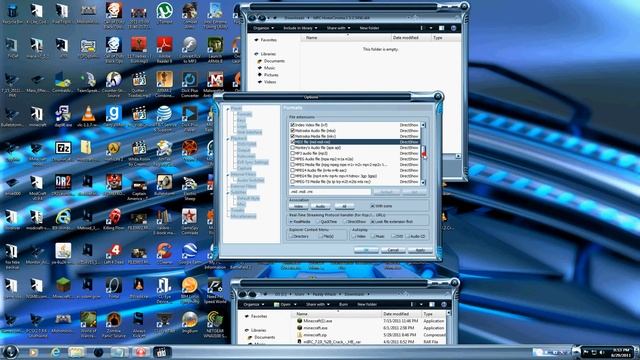Select the RealMedia streaming handler radio

[291, 222]
